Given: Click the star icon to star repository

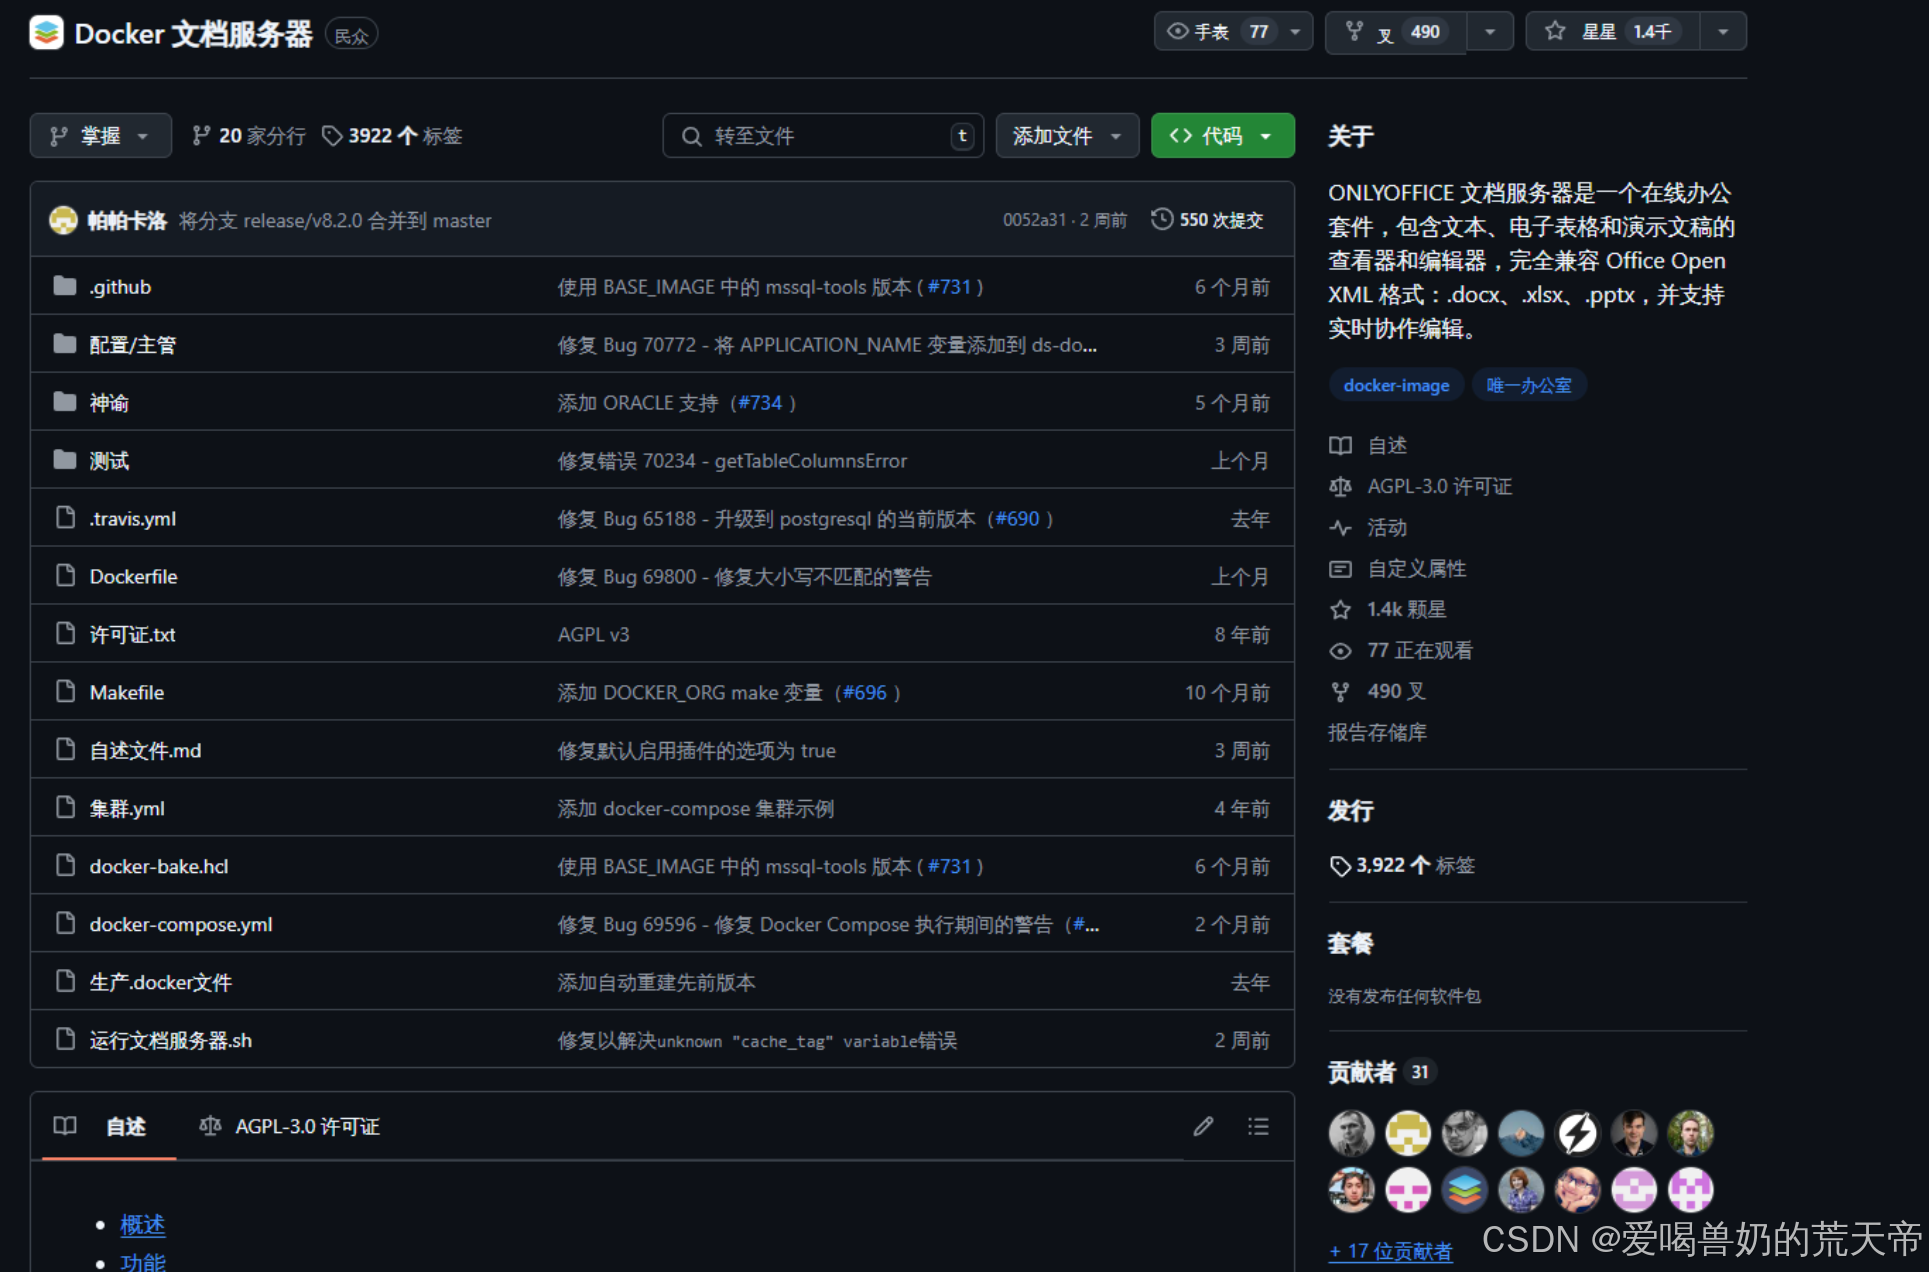Looking at the screenshot, I should [x=1555, y=31].
